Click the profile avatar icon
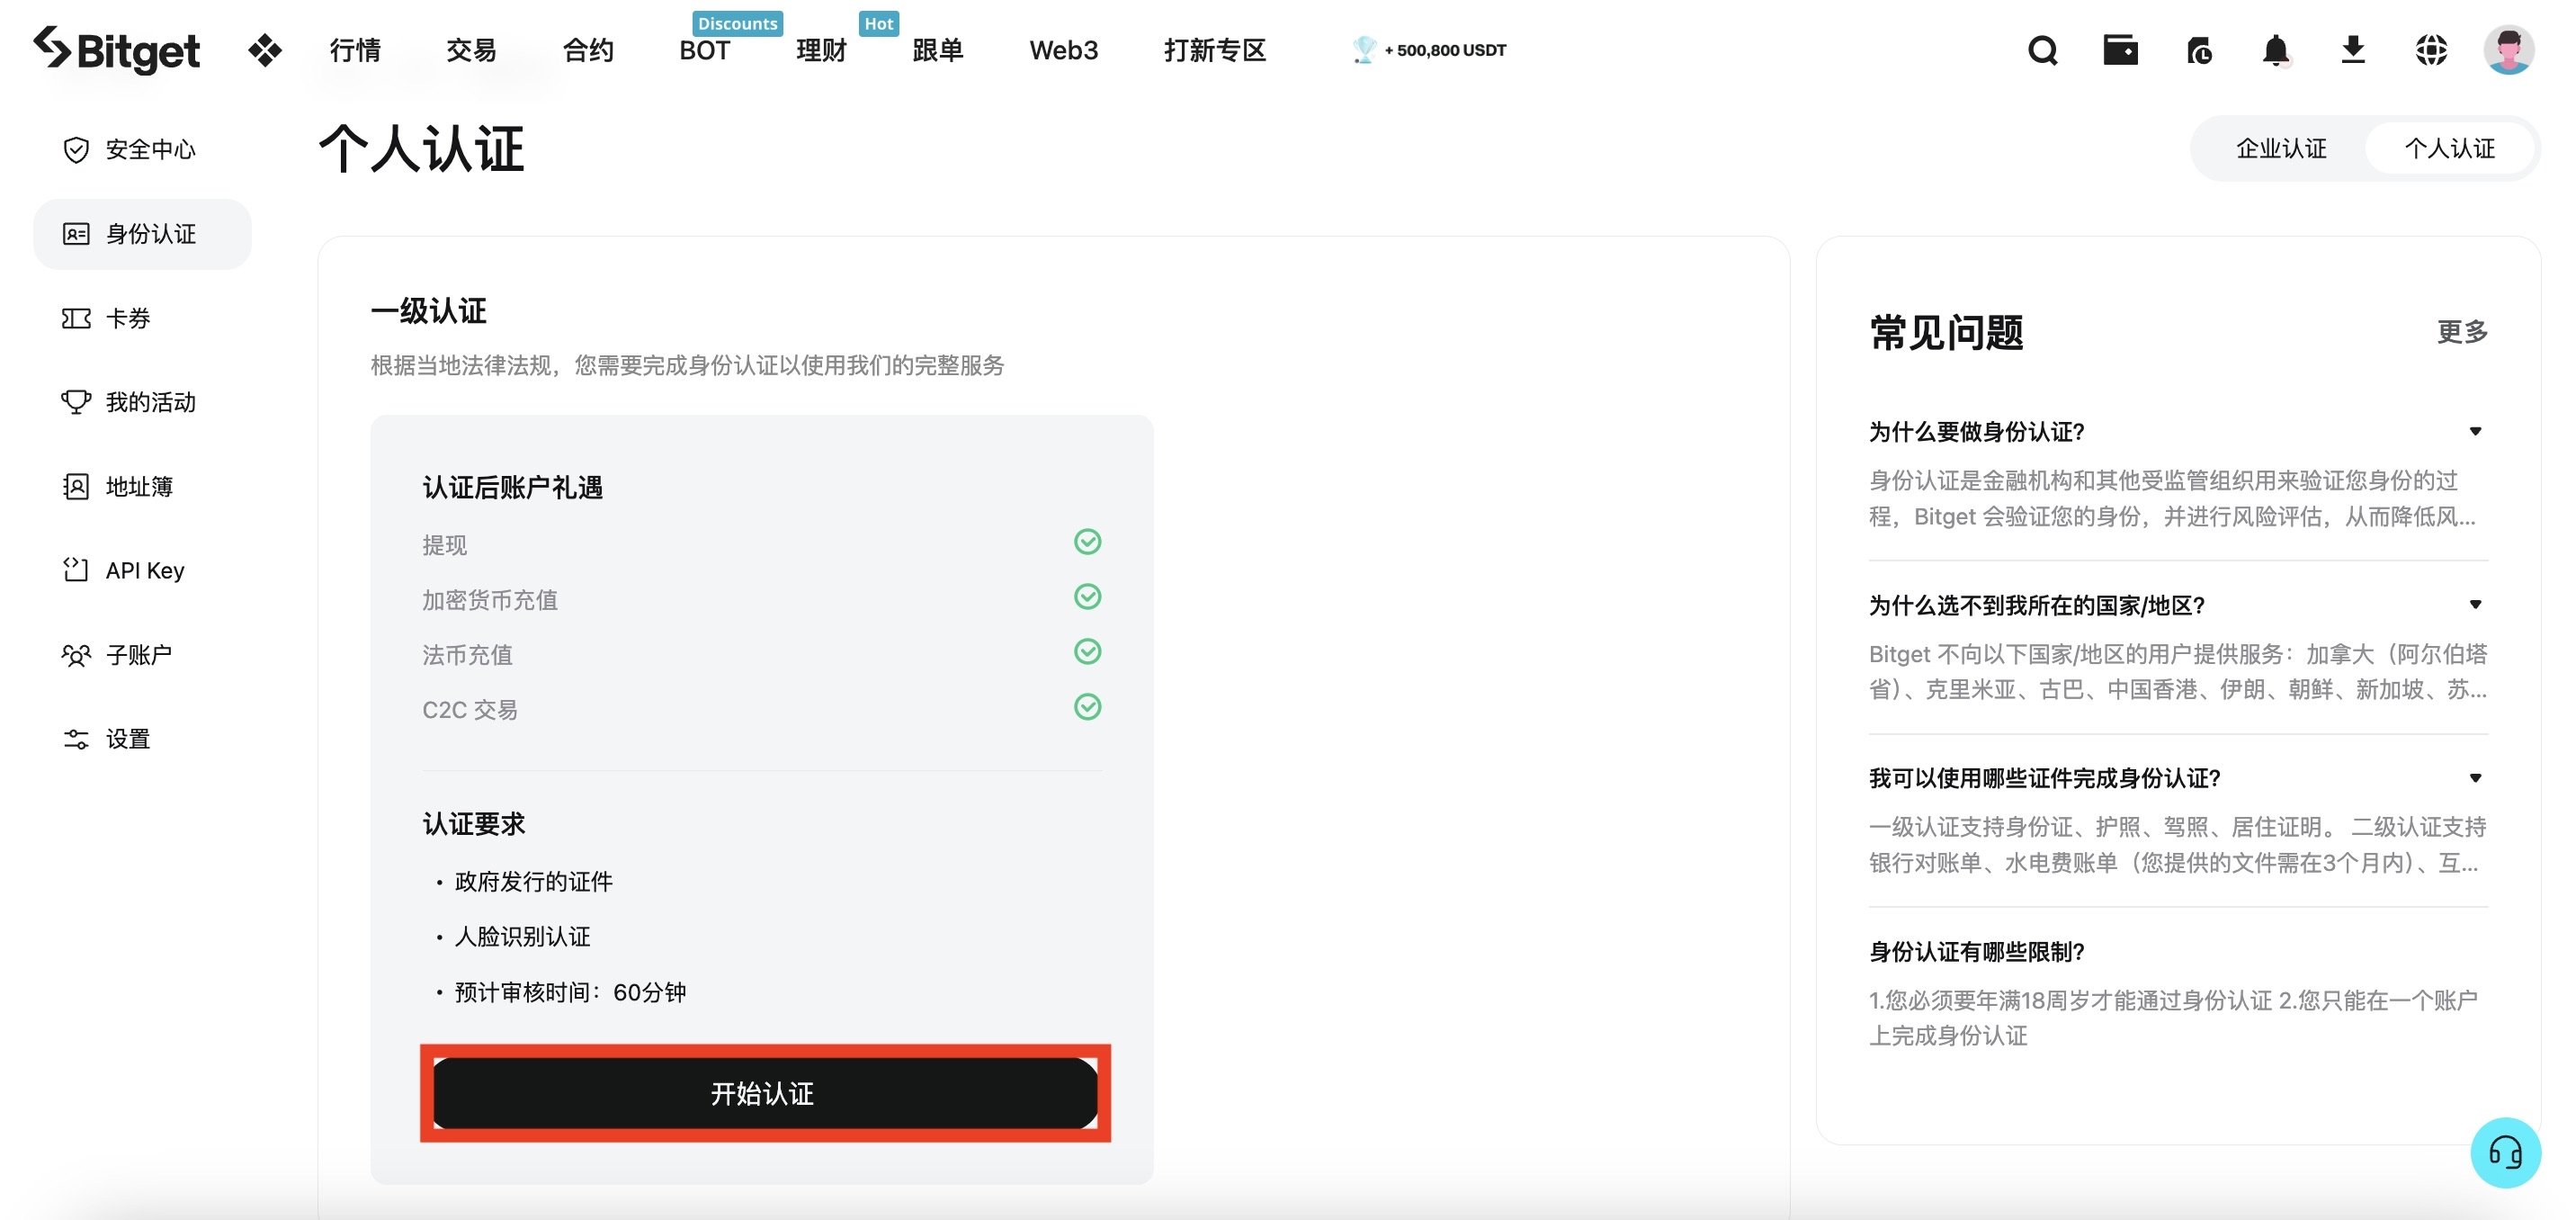This screenshot has width=2576, height=1220. tap(2510, 50)
